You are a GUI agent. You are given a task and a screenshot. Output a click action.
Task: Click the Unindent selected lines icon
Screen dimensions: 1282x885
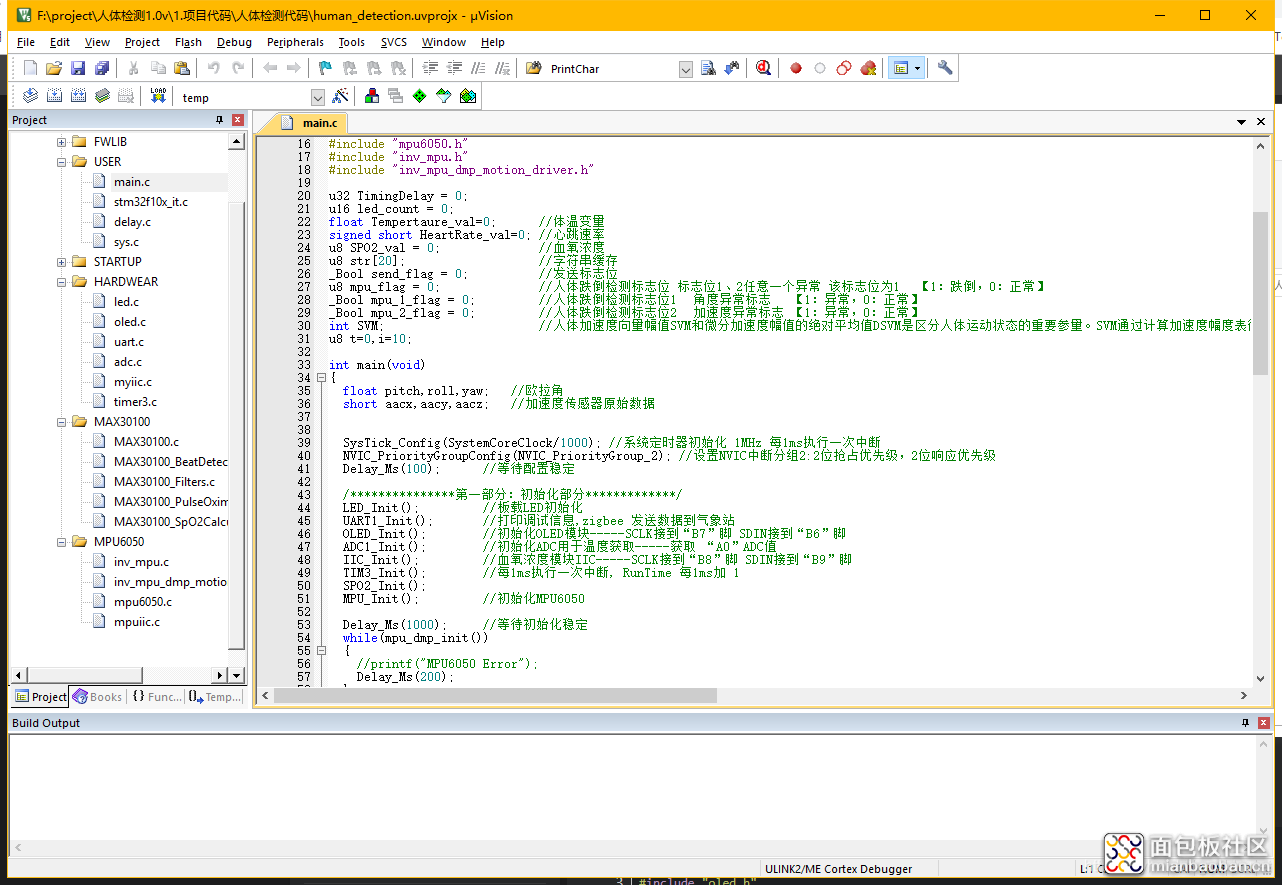tap(455, 68)
